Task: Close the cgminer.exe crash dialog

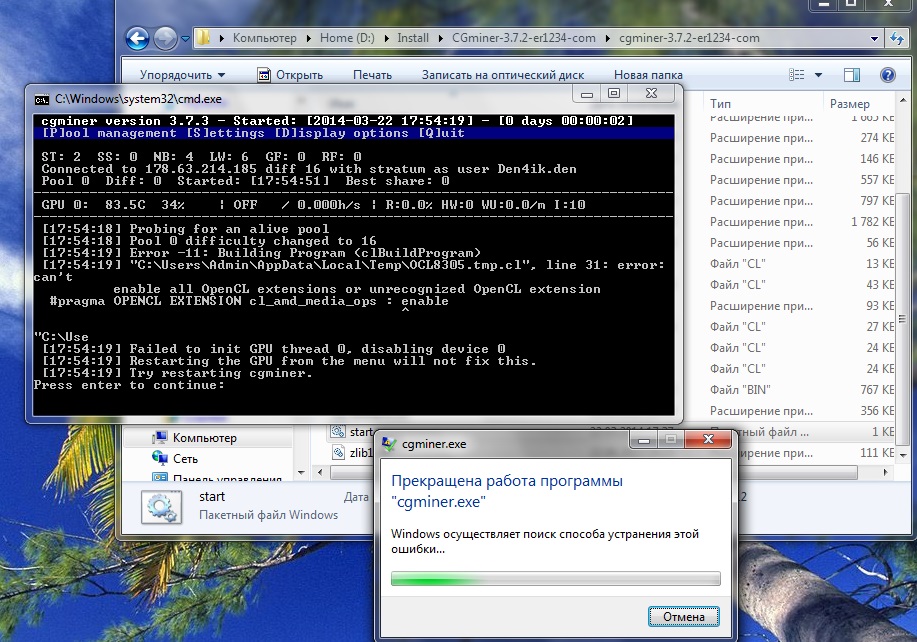Action: 708,439
